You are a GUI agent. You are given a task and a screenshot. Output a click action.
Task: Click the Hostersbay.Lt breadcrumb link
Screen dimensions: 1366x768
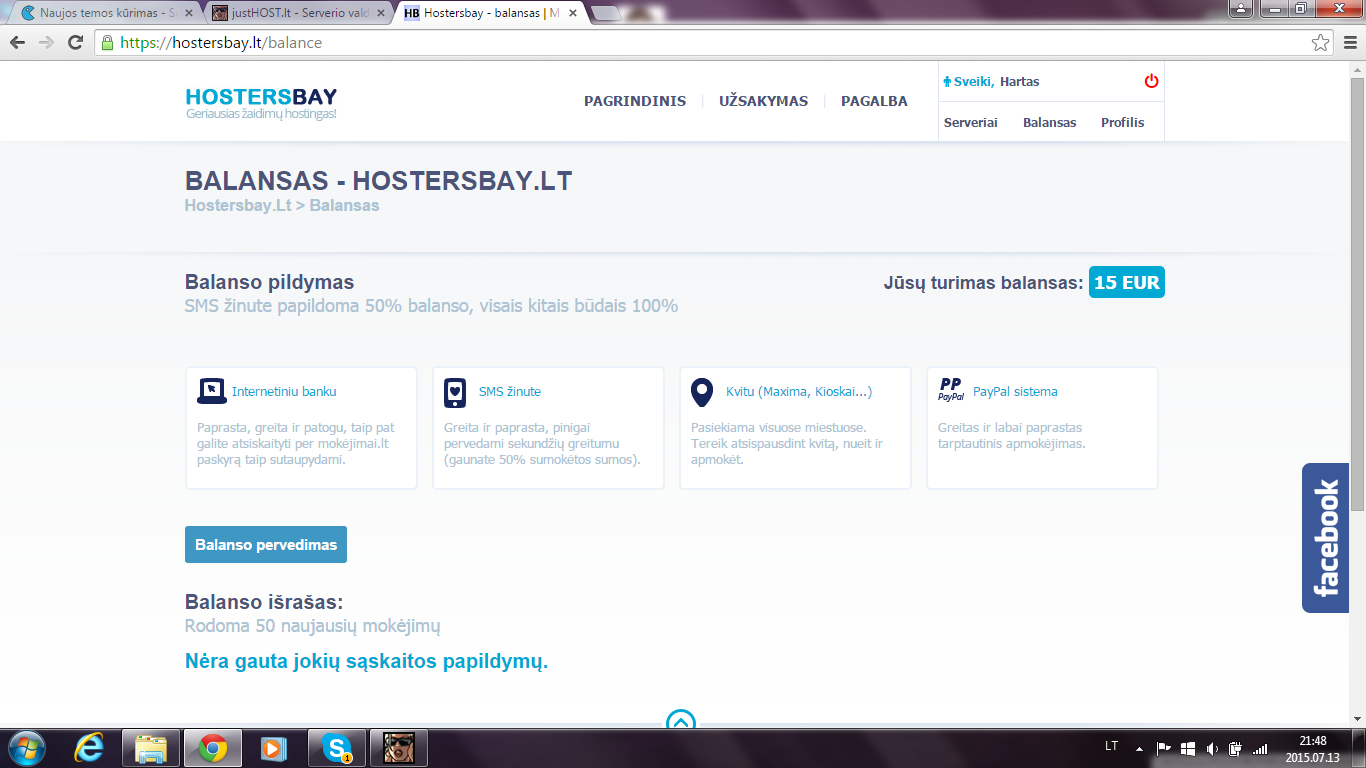(238, 205)
